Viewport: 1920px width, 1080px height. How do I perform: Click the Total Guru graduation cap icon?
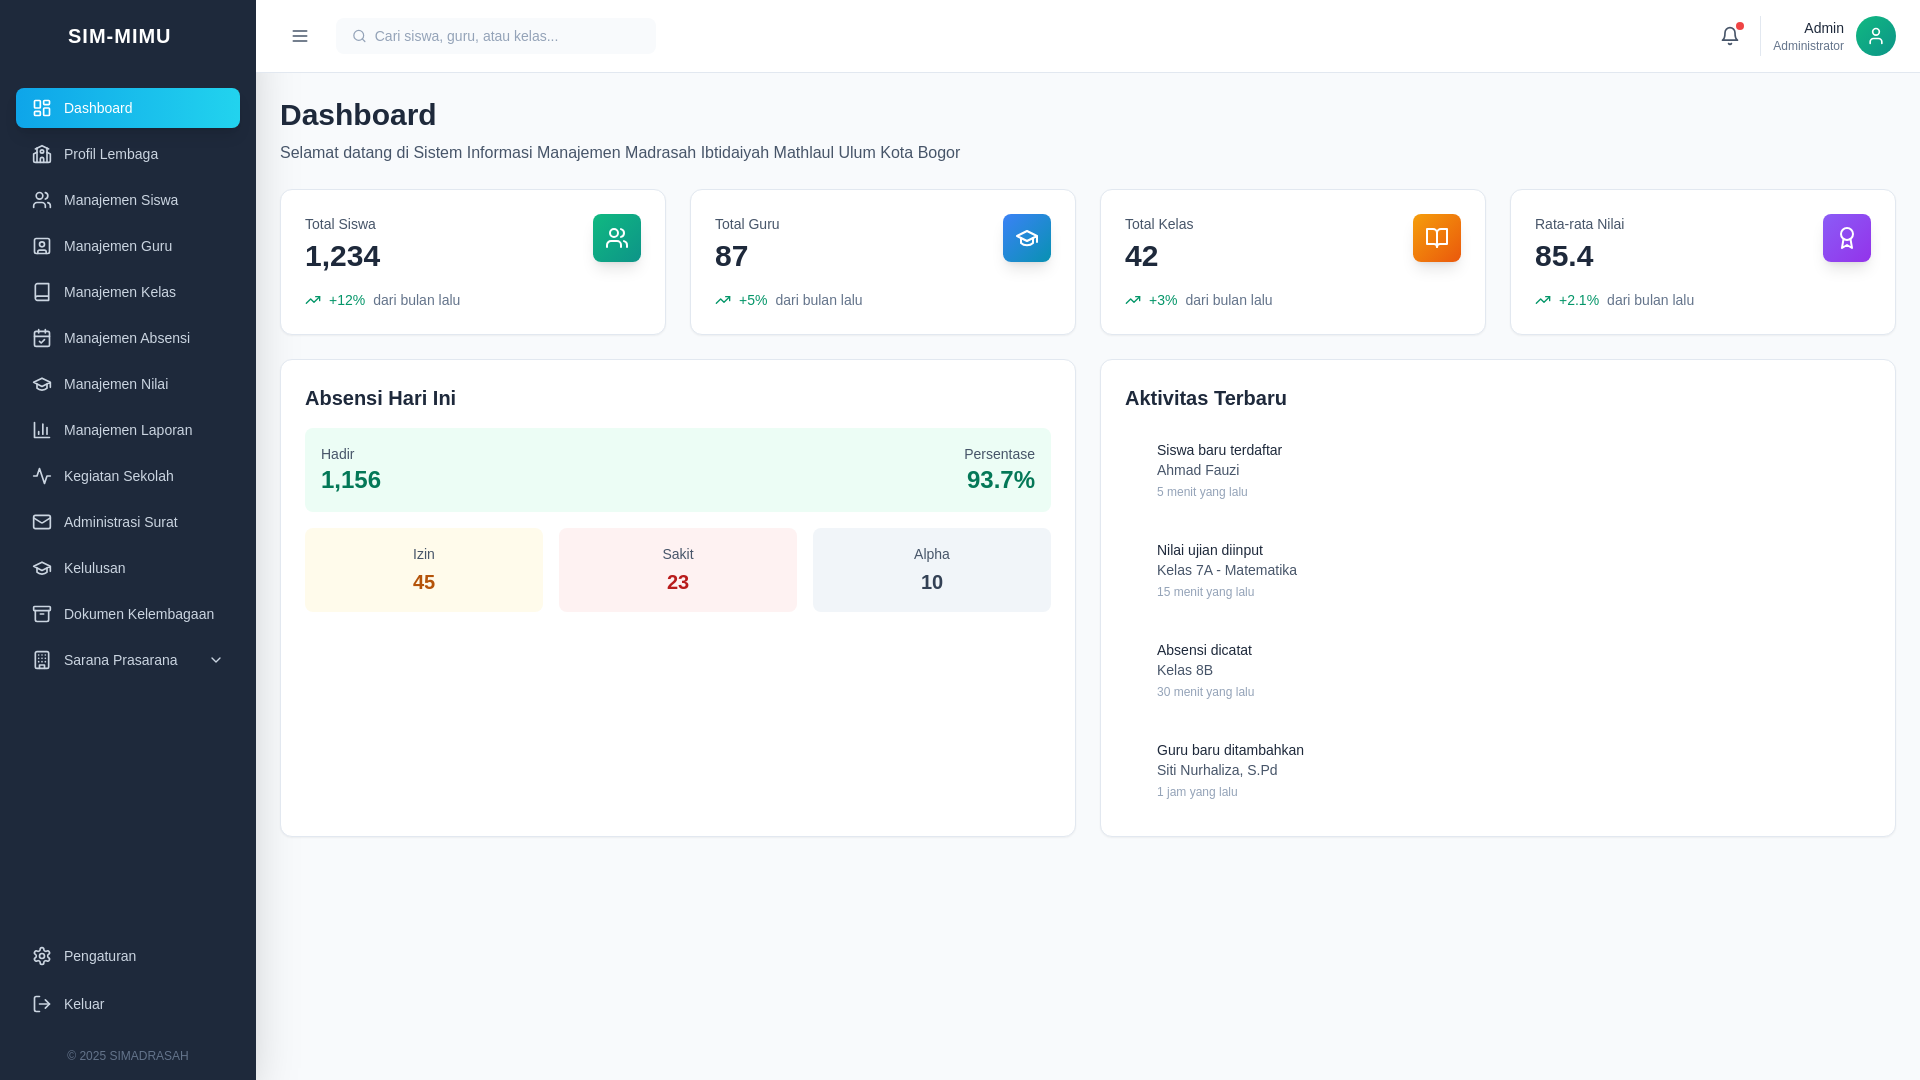(x=1026, y=238)
